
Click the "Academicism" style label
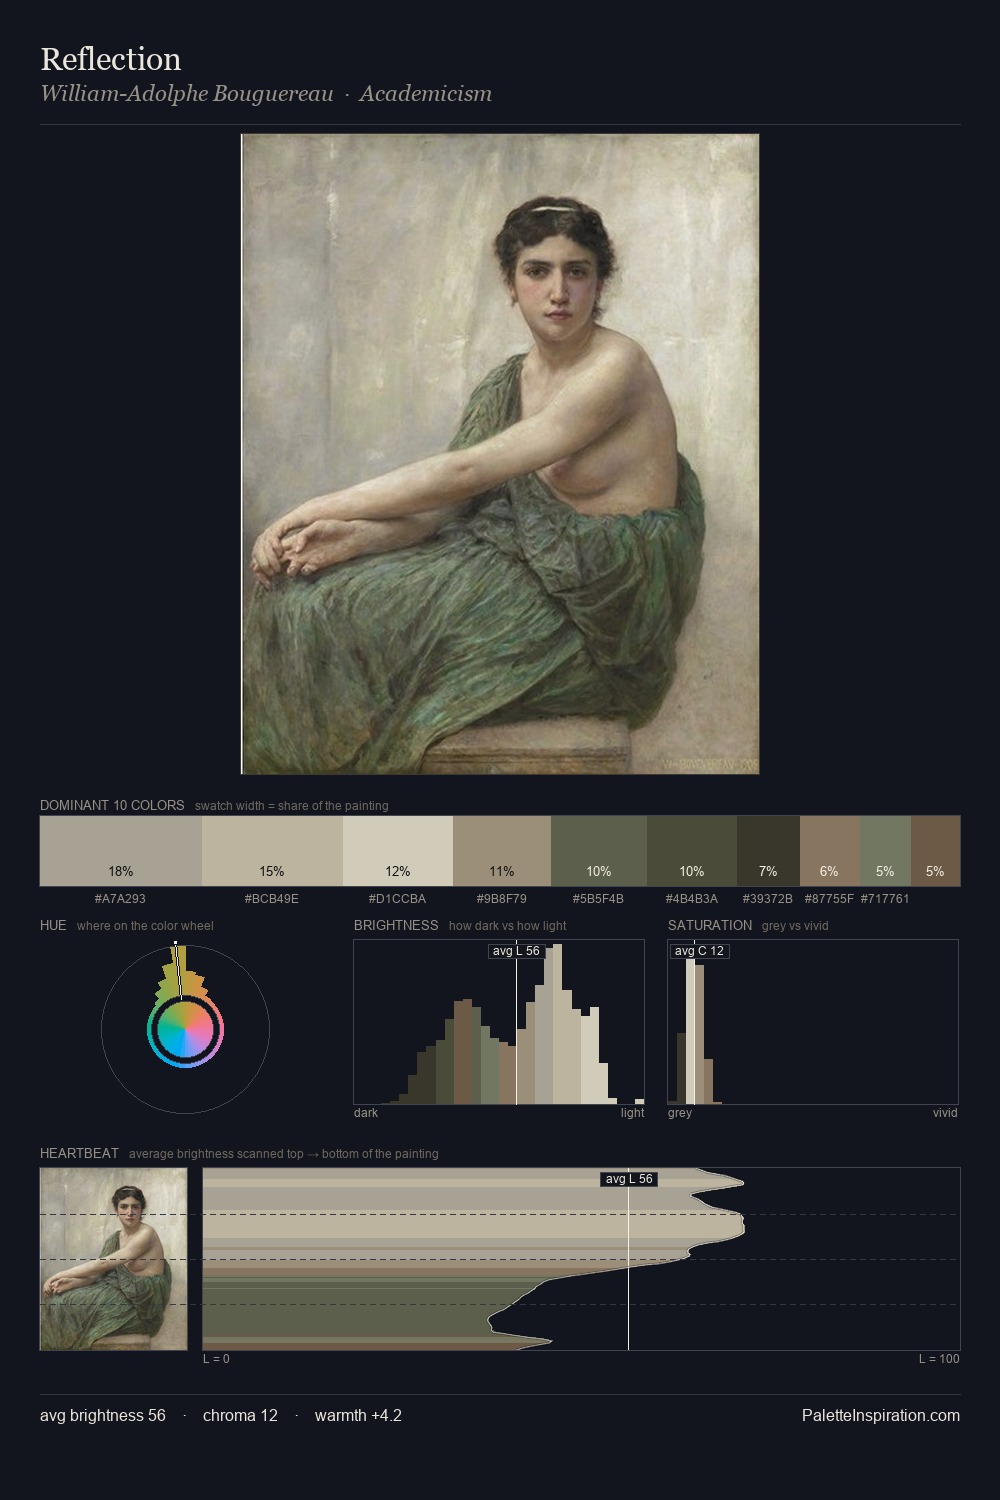(425, 94)
